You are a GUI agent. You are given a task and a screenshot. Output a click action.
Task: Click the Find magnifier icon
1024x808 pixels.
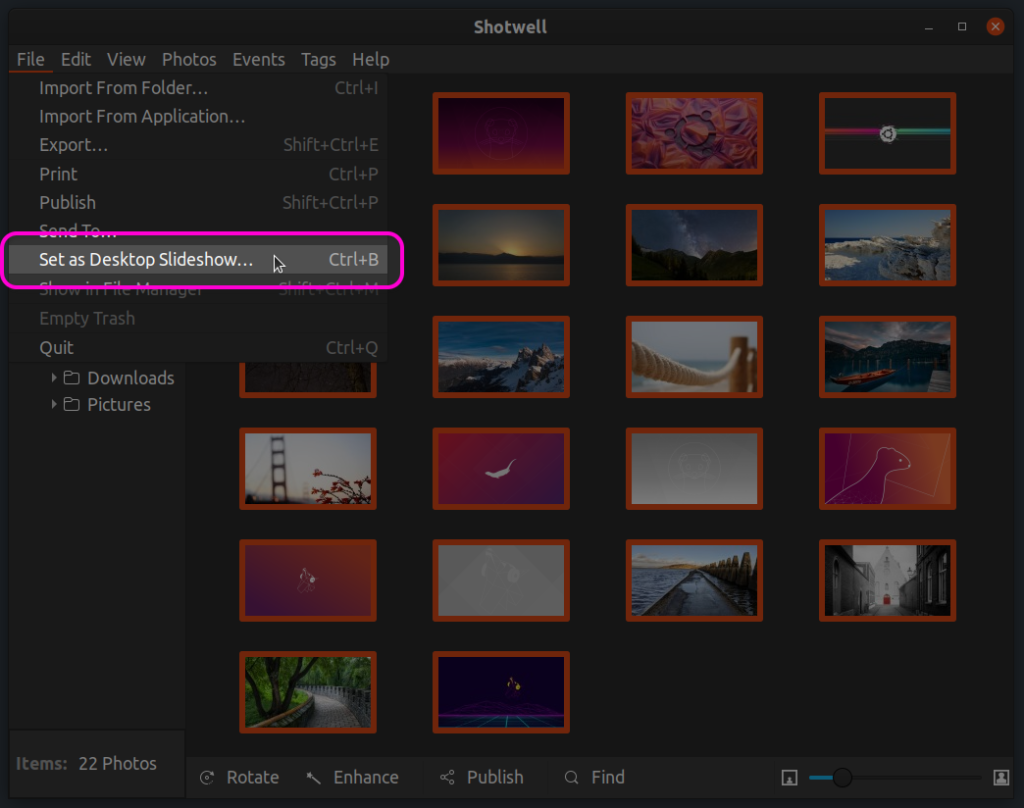(x=571, y=777)
